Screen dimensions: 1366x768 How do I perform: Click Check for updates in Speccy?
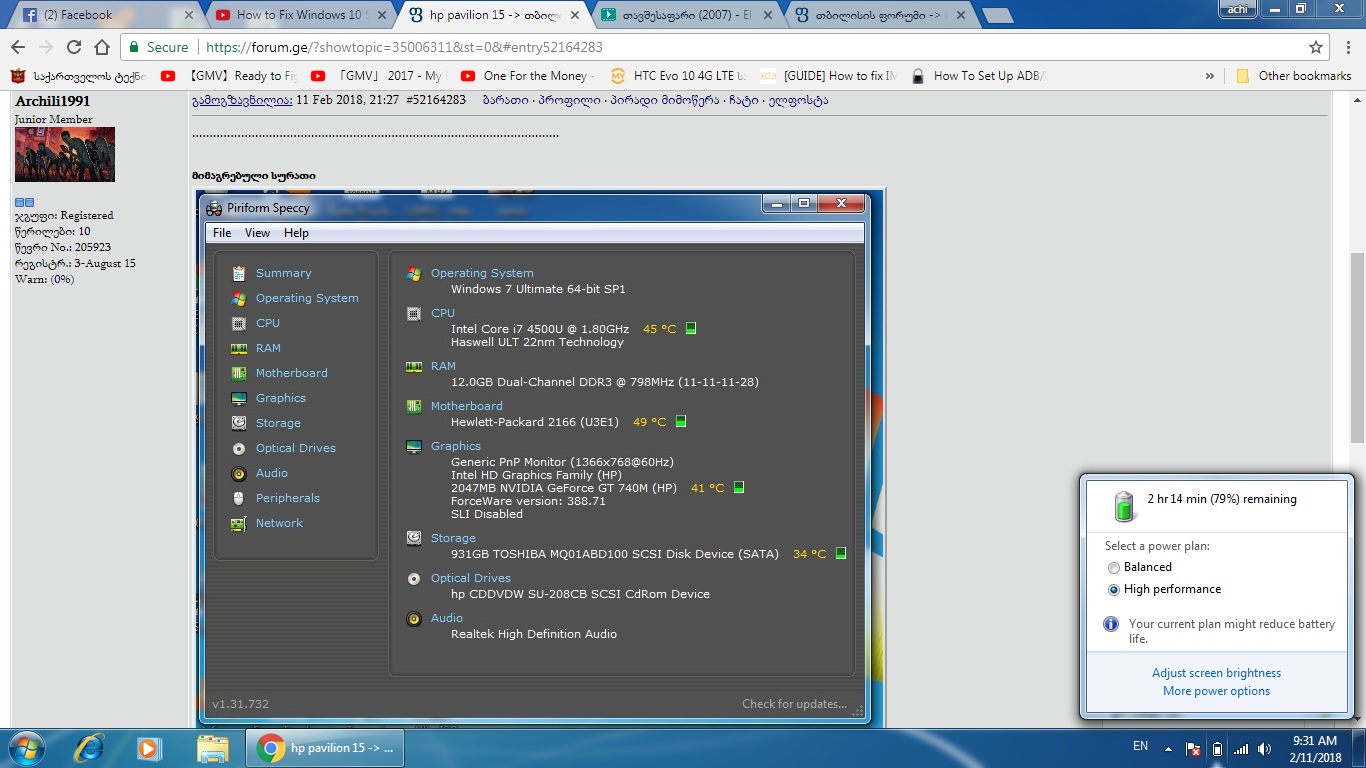point(794,704)
